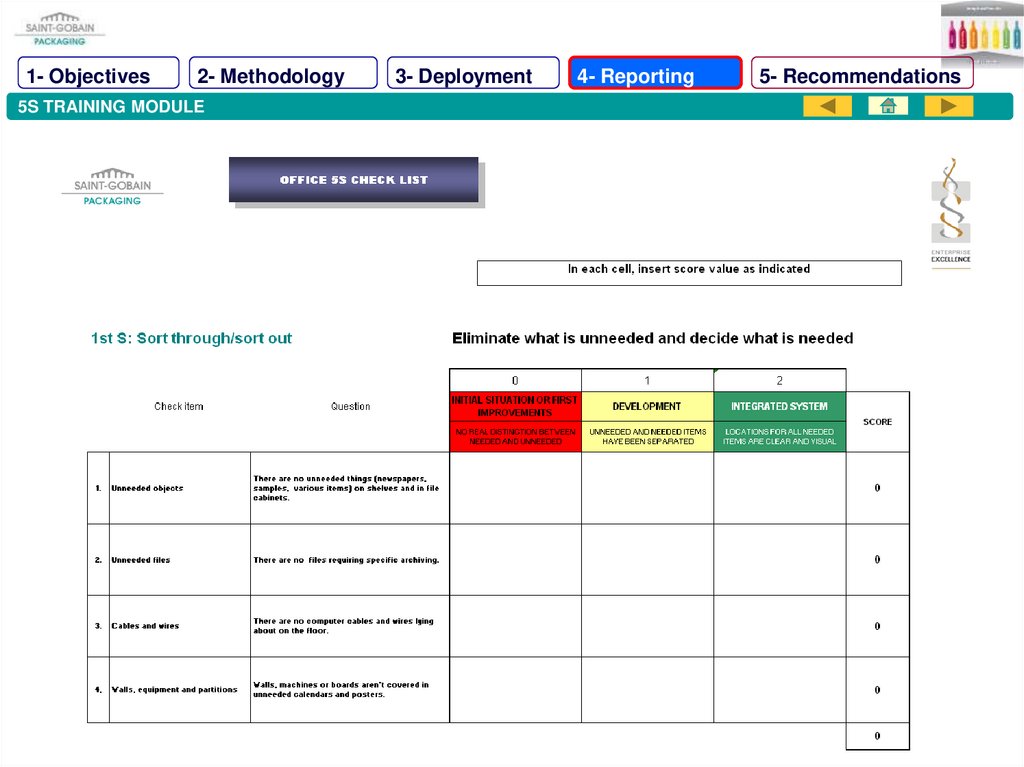Click the red Initial Situation header cell
Viewport: 1024px width, 767px height.
coord(515,406)
